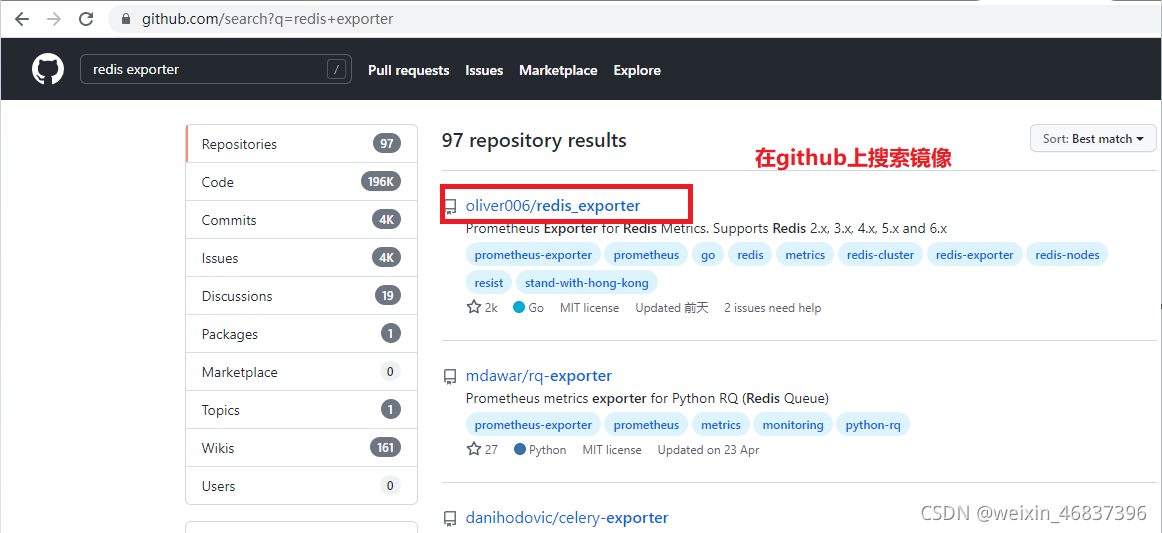Select the Marketplace filter in sidebar

(x=301, y=372)
